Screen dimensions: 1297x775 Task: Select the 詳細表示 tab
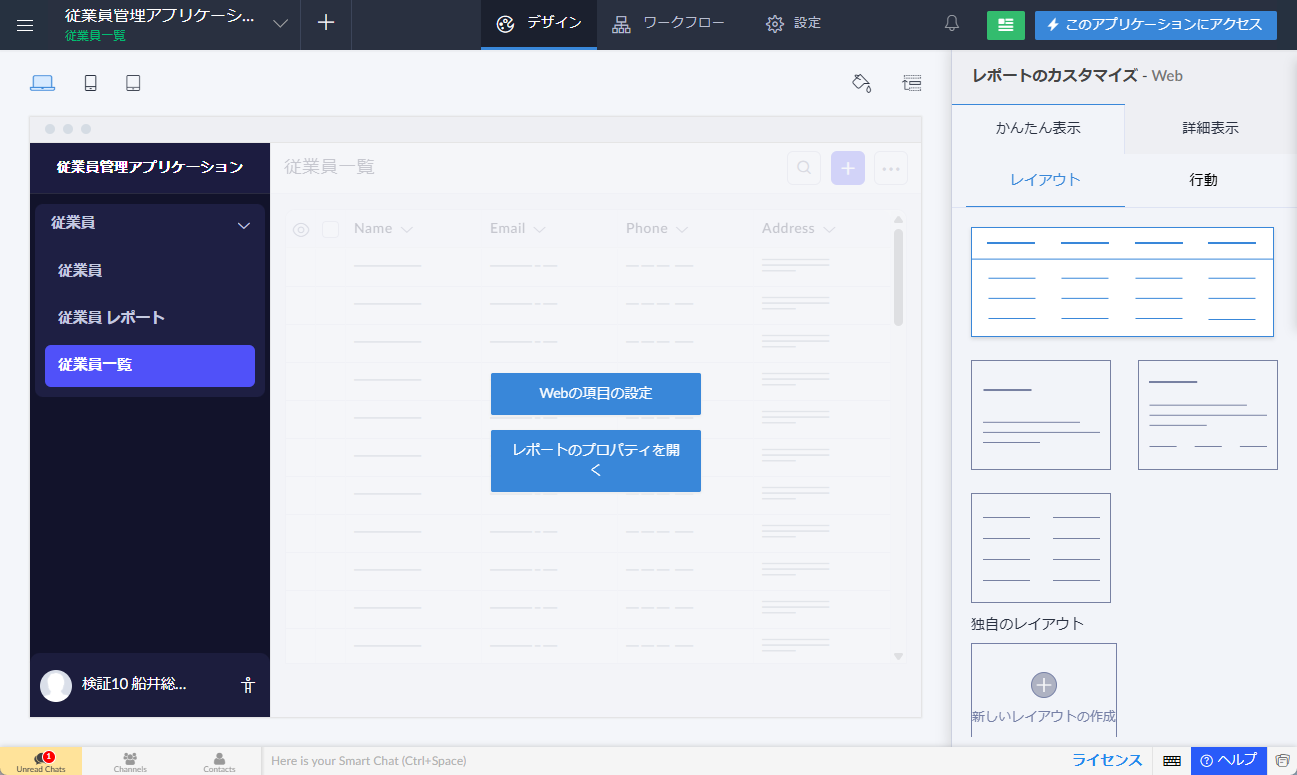click(x=1210, y=128)
